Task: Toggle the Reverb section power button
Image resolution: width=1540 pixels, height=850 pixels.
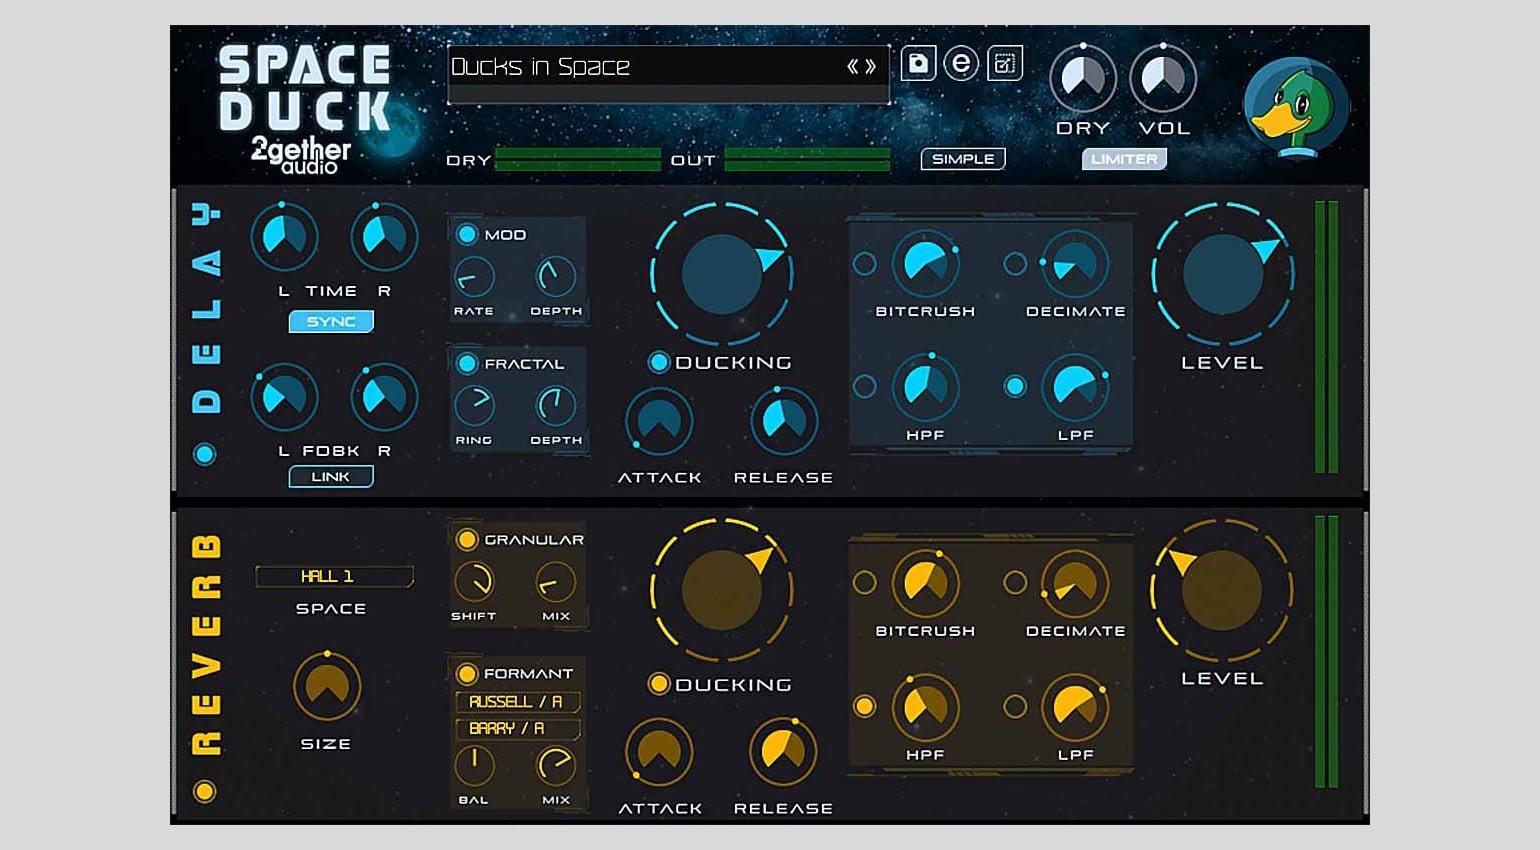Action: [x=205, y=792]
